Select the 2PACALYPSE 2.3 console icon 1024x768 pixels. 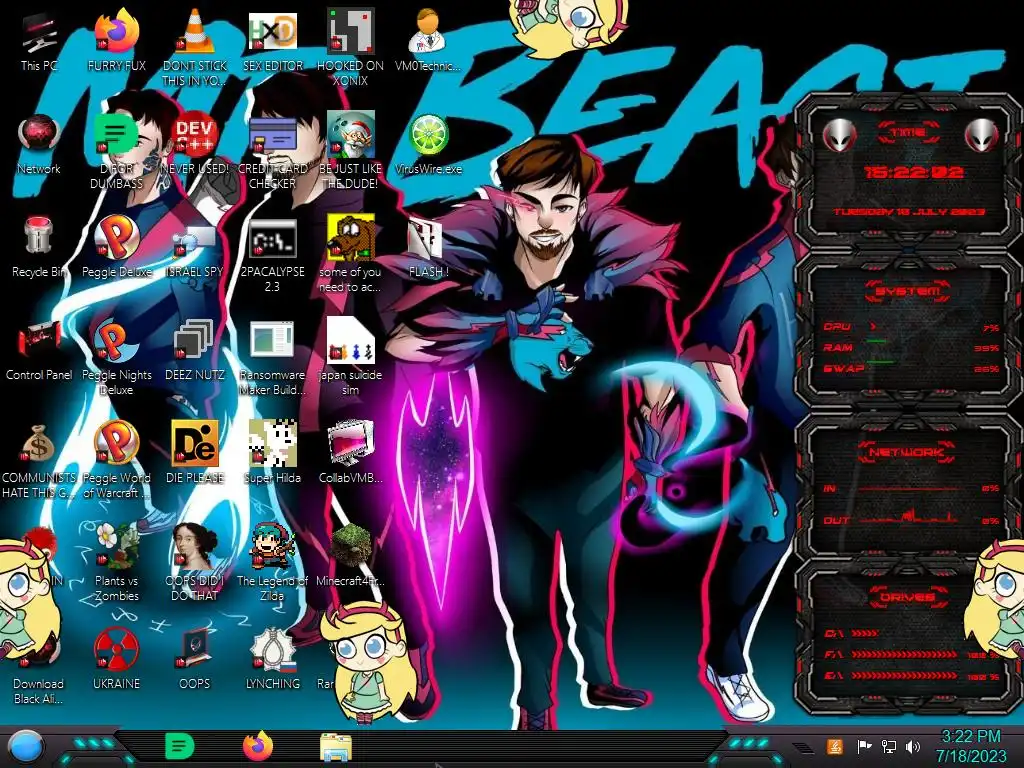[x=272, y=238]
